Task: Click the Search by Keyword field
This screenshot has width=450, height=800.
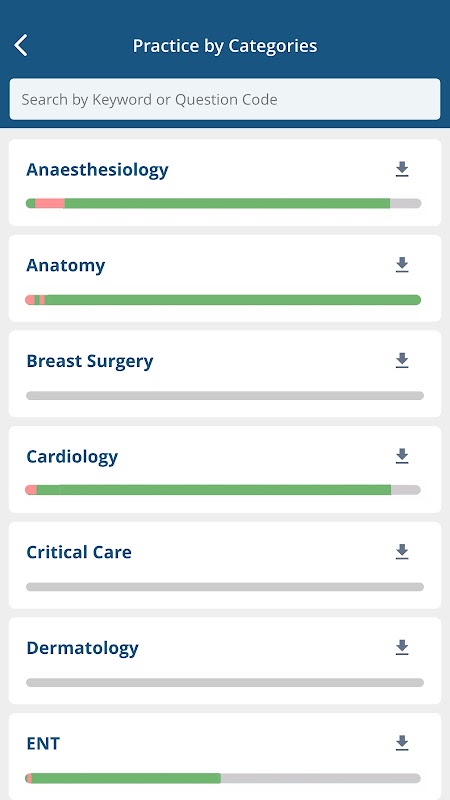Action: pyautogui.click(x=225, y=99)
